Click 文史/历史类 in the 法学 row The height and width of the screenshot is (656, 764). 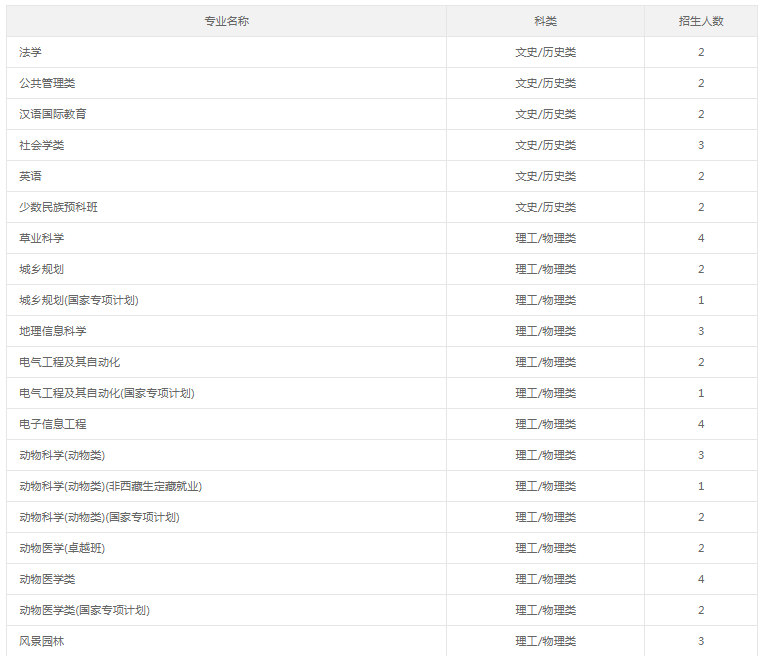pyautogui.click(x=546, y=52)
